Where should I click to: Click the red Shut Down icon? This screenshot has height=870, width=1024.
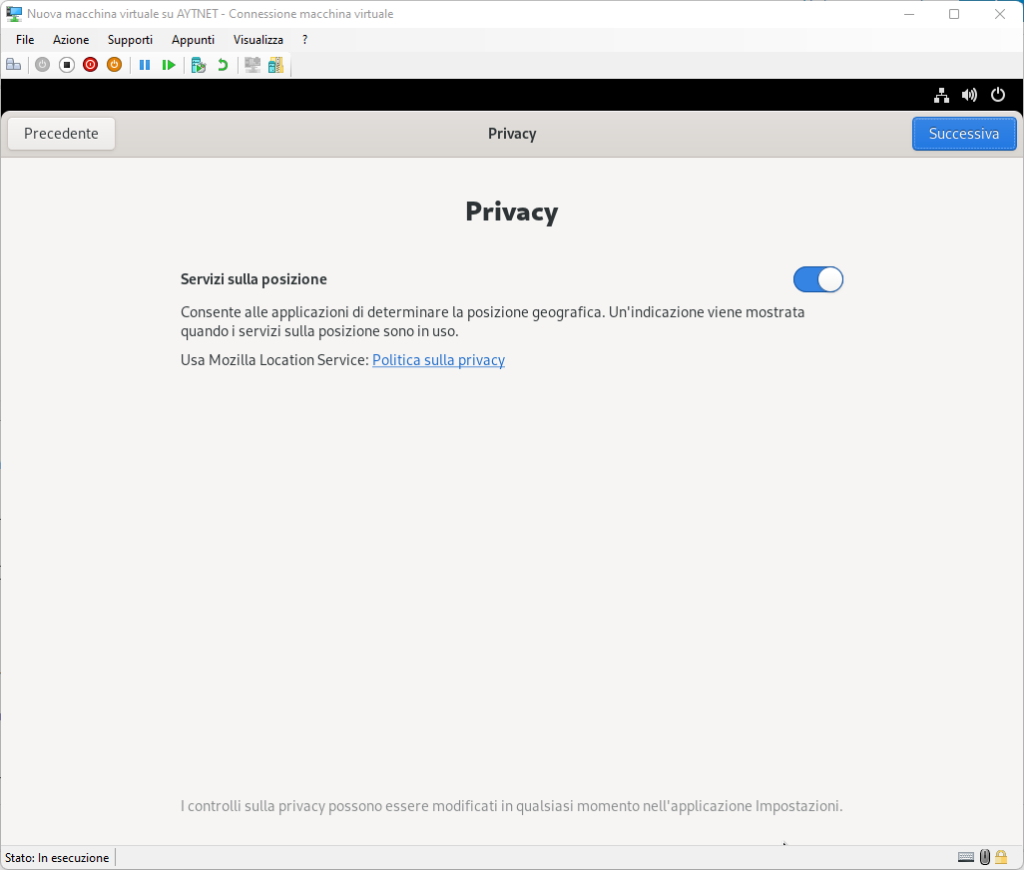[x=90, y=65]
